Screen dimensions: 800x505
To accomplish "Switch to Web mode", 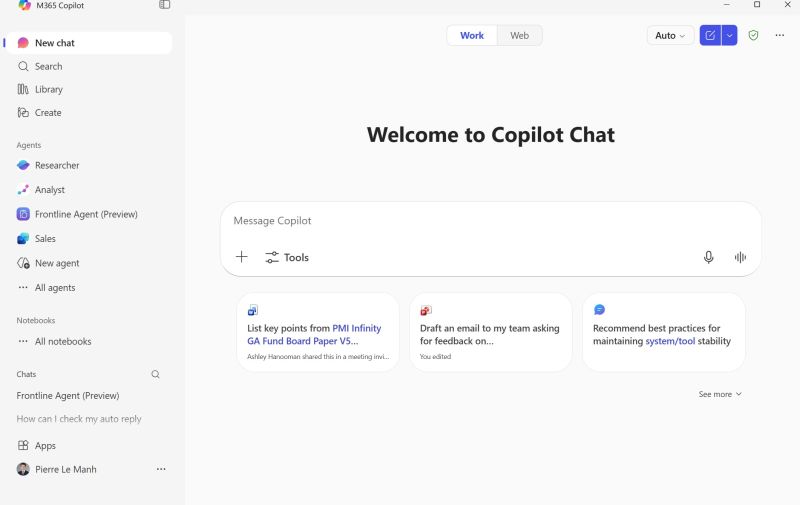I will 519,35.
